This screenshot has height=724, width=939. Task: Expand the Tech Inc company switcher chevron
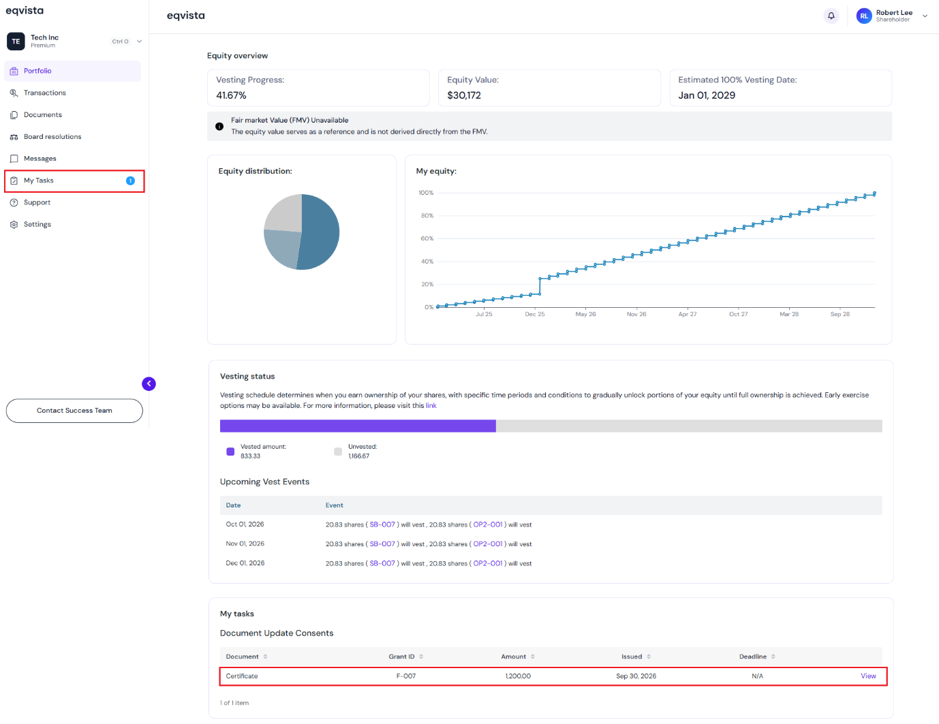coord(139,41)
